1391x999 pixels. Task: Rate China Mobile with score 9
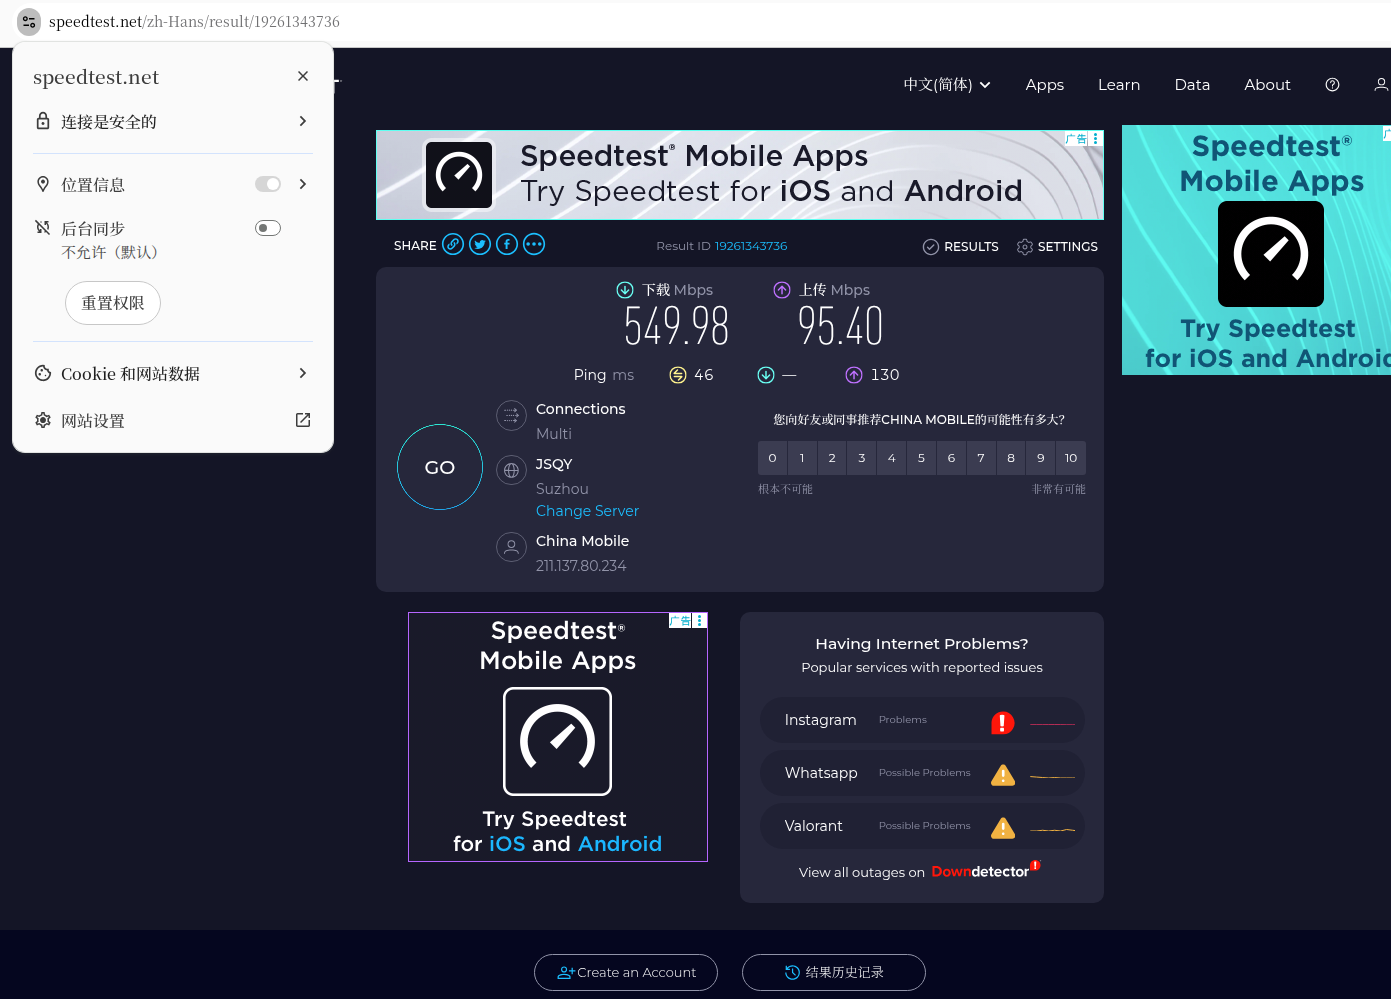[x=1041, y=458]
